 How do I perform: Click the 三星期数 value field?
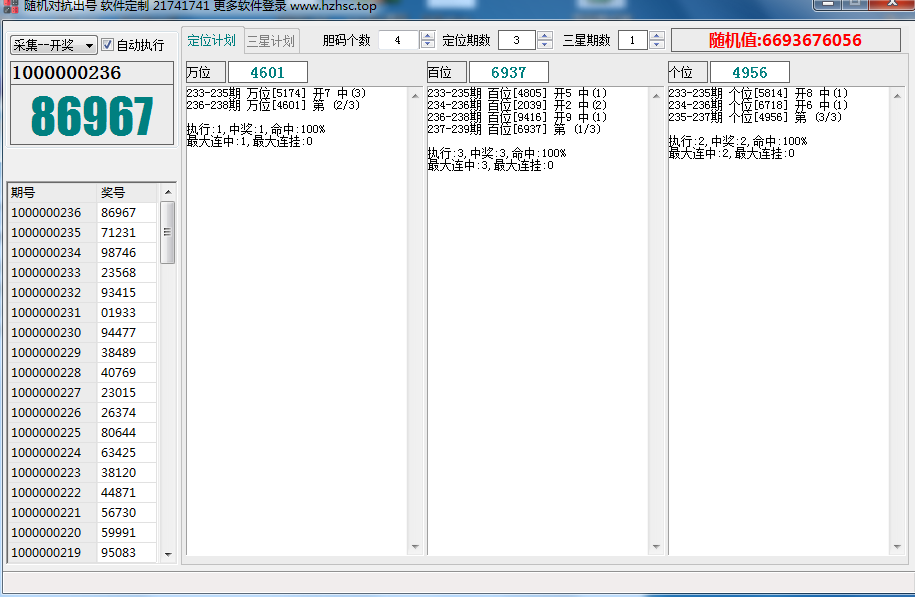coord(633,40)
